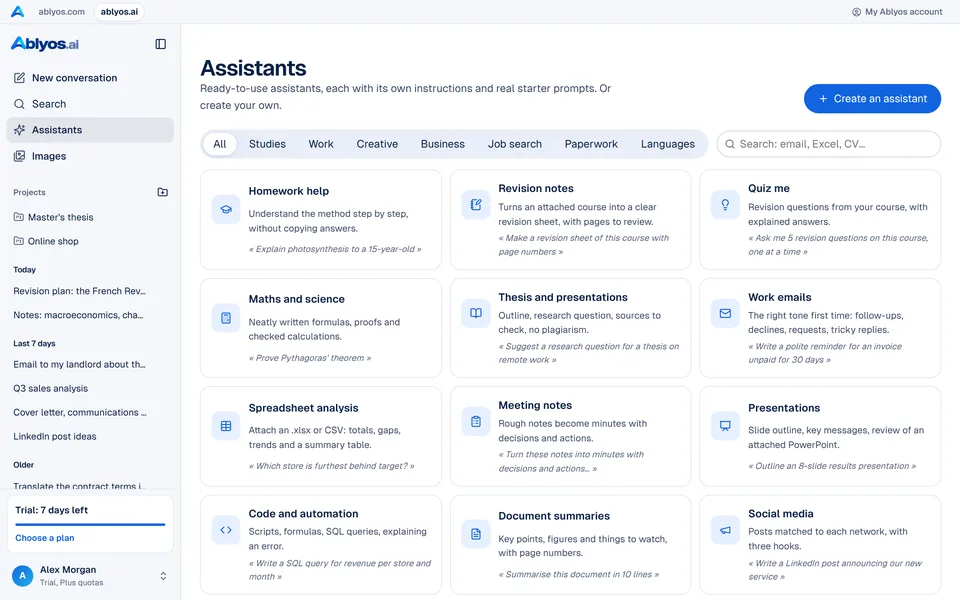Click Create an assistant button

click(x=872, y=99)
